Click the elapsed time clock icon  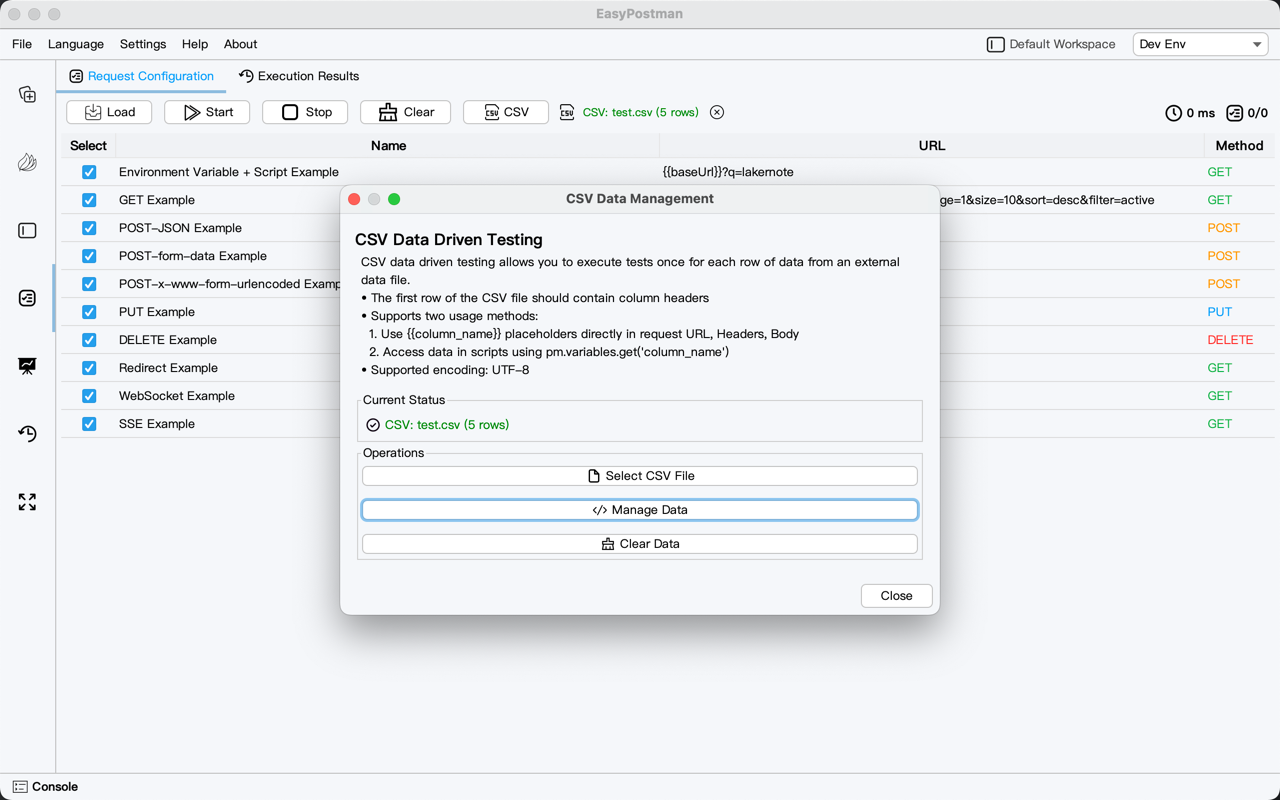pos(1174,113)
